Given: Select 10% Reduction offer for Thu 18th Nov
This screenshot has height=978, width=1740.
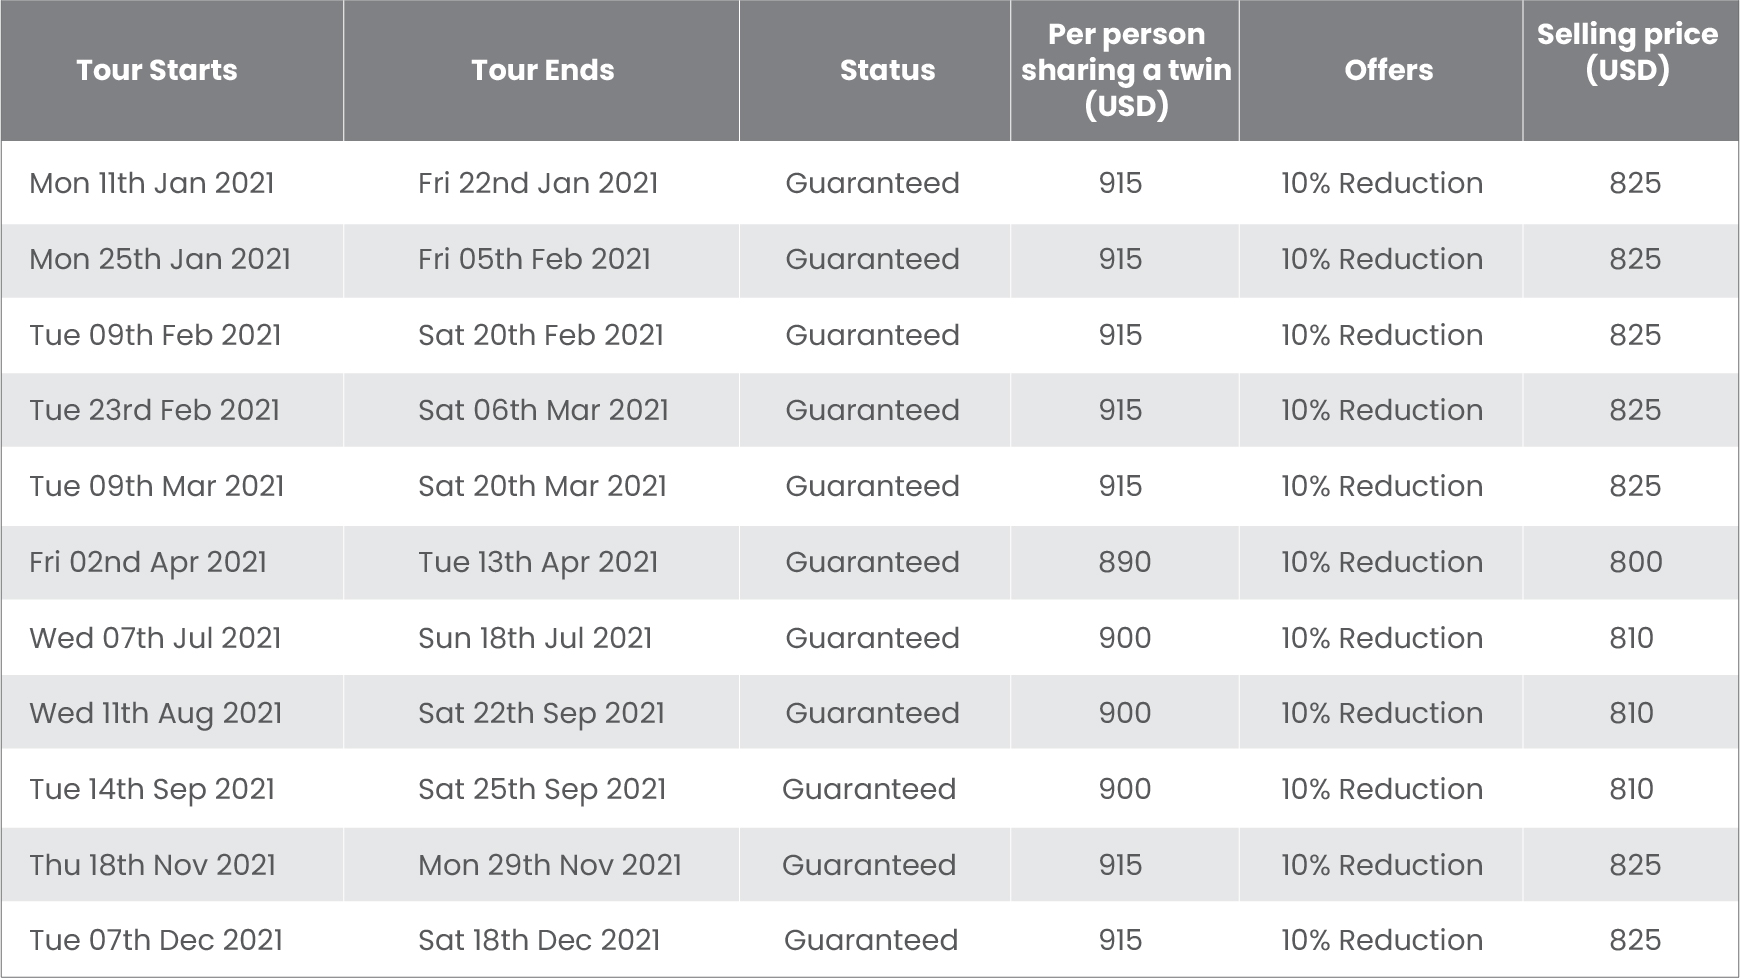Looking at the screenshot, I should click(x=1382, y=865).
